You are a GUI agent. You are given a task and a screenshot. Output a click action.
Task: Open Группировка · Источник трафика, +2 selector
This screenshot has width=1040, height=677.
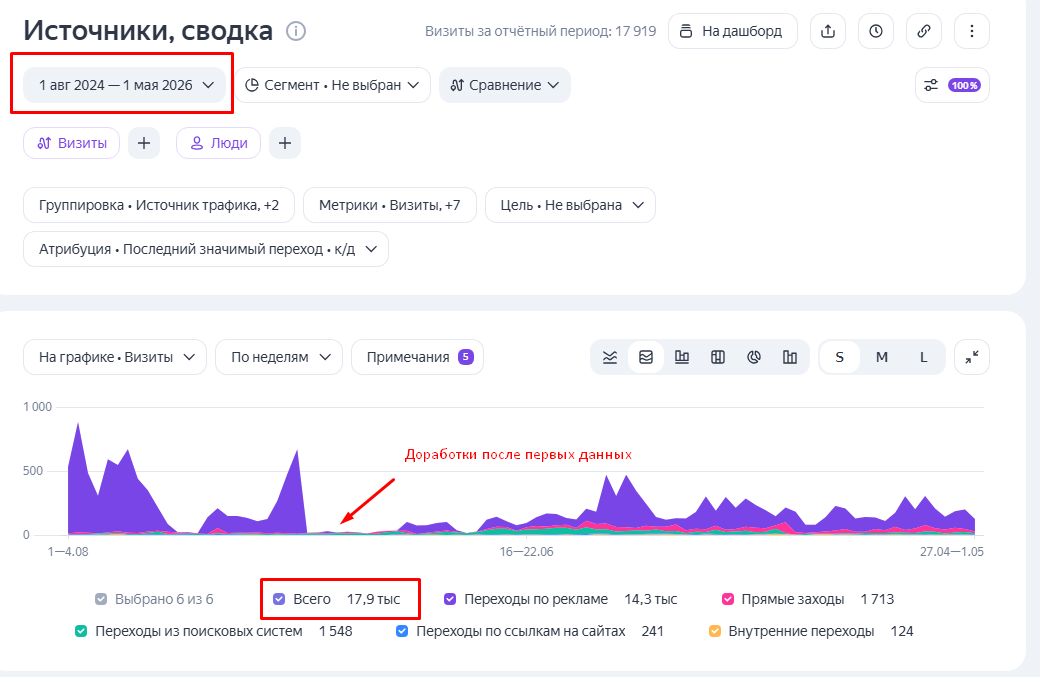coord(159,206)
